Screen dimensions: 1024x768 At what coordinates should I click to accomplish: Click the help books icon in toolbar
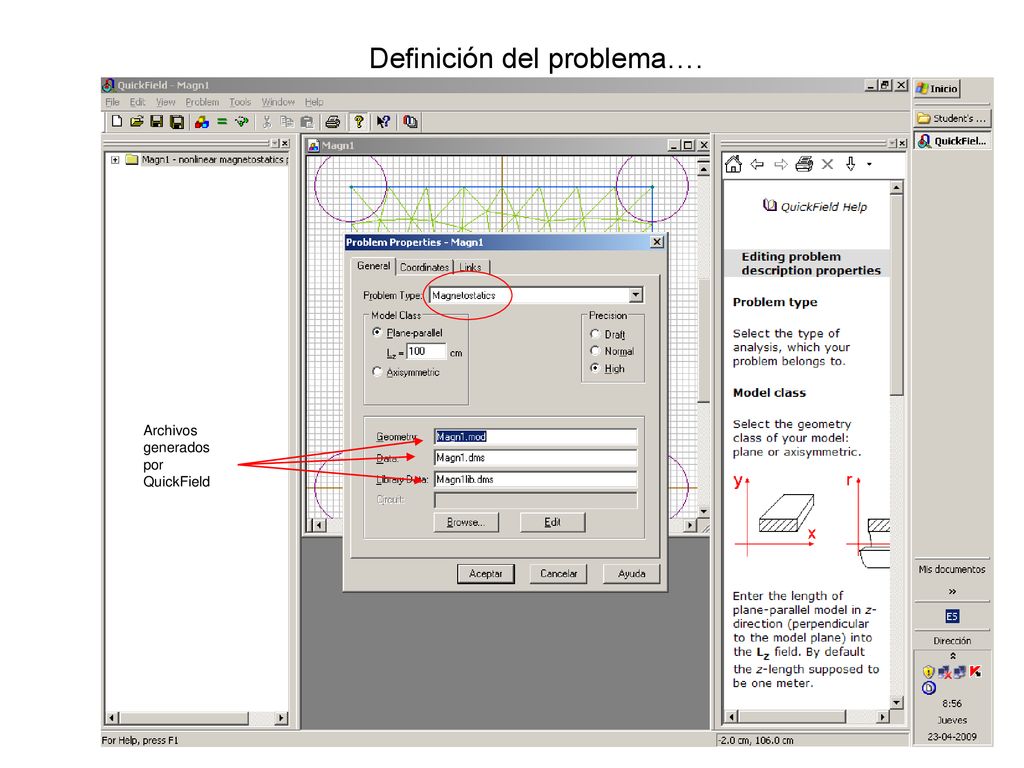click(410, 121)
